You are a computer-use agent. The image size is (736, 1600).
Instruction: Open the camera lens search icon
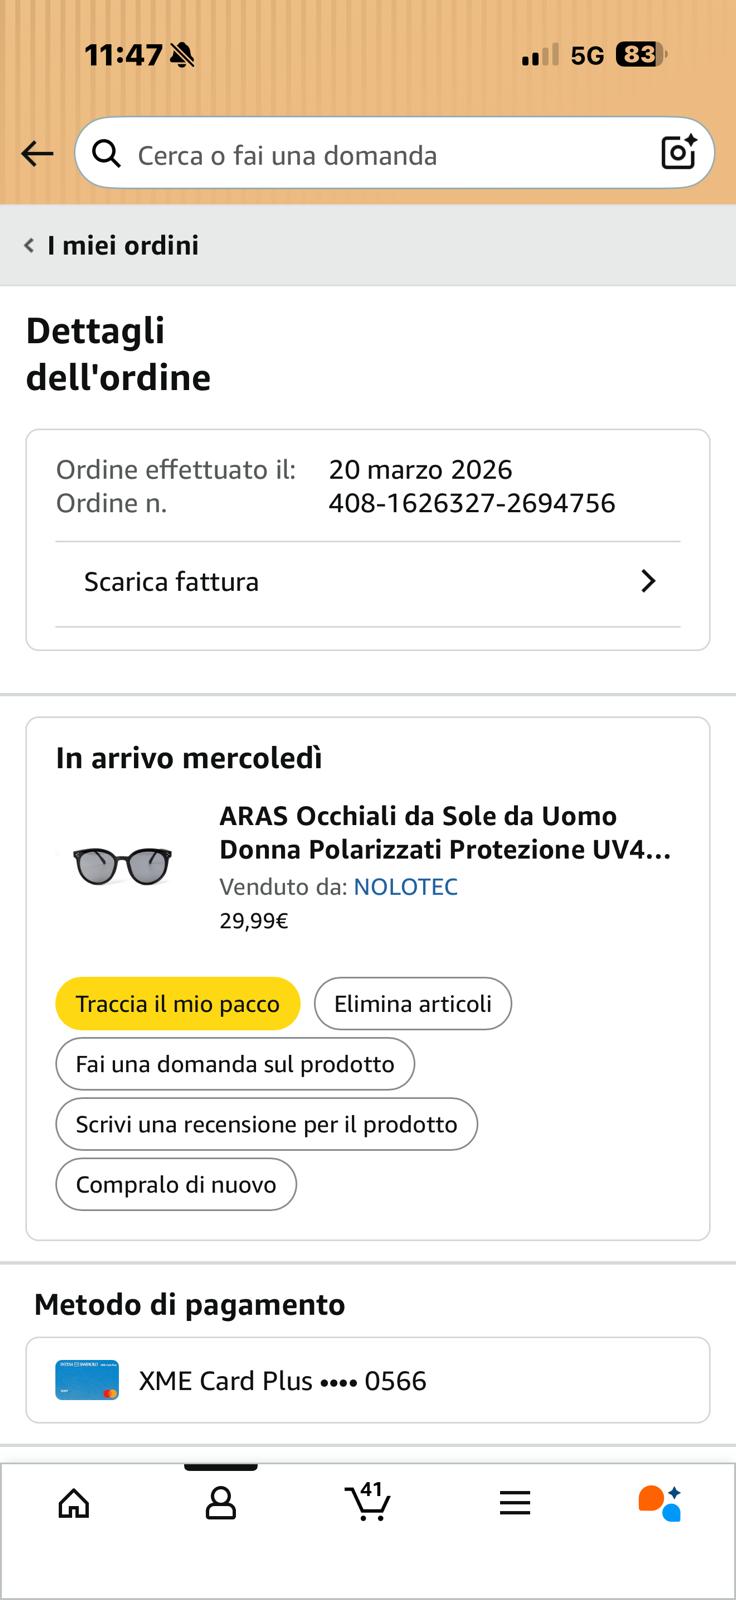[x=678, y=153]
